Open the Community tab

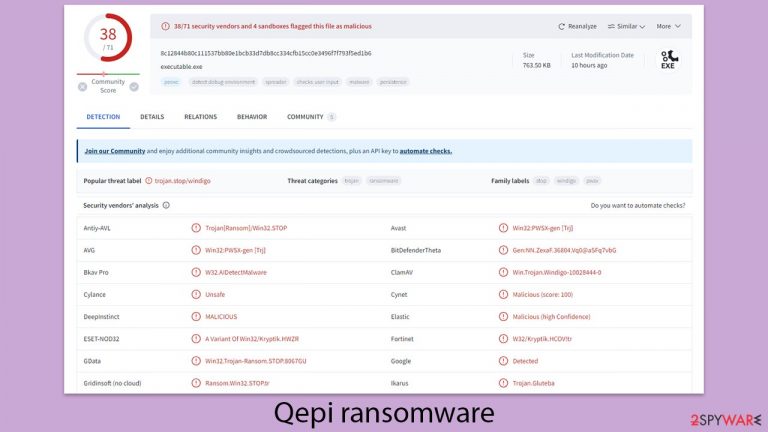coord(311,117)
